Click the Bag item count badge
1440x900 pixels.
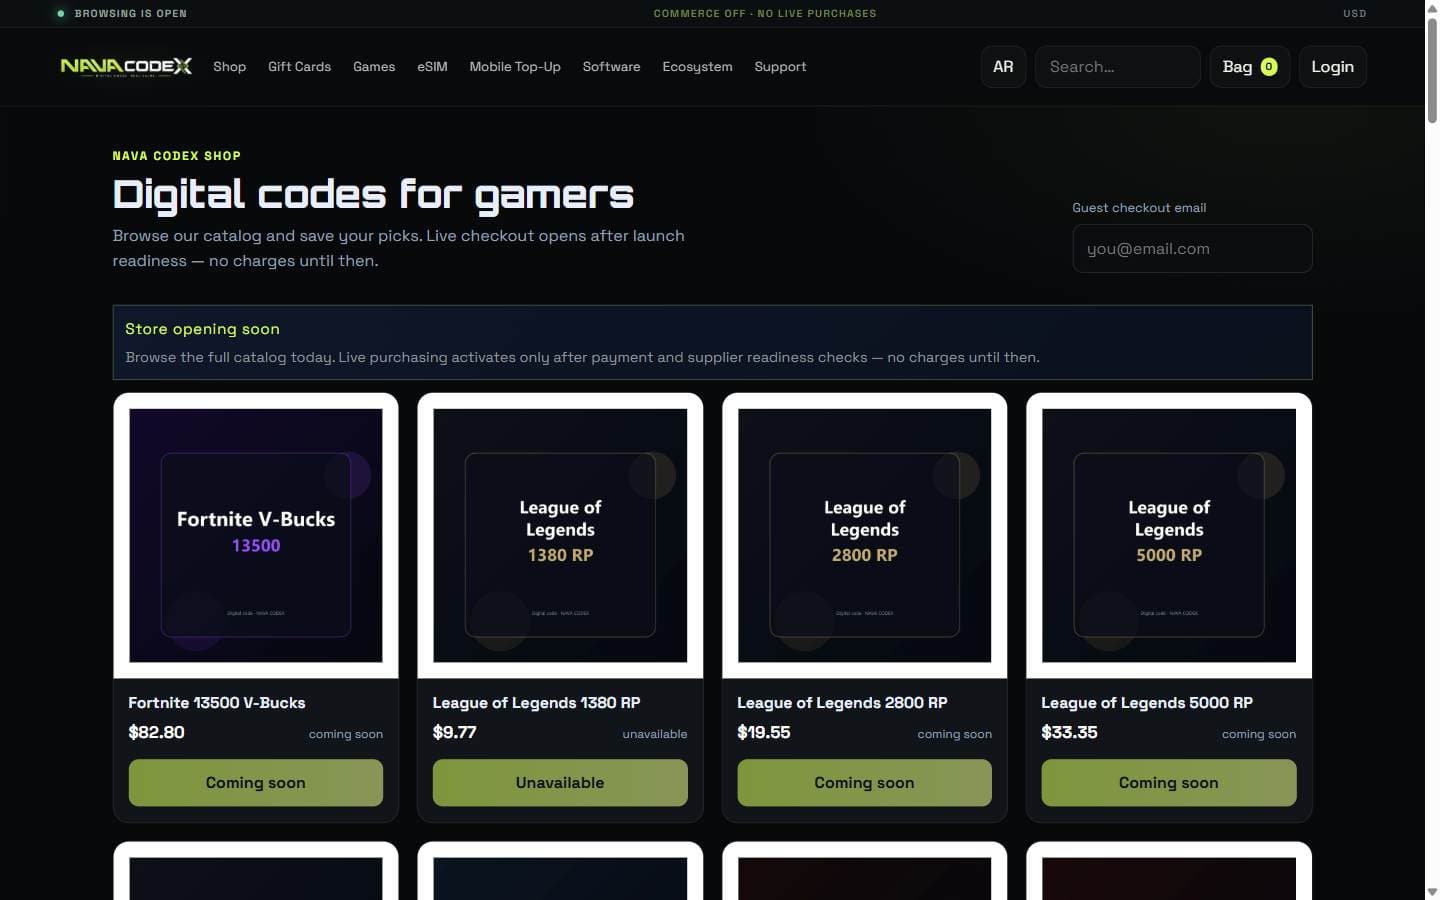tap(1269, 67)
